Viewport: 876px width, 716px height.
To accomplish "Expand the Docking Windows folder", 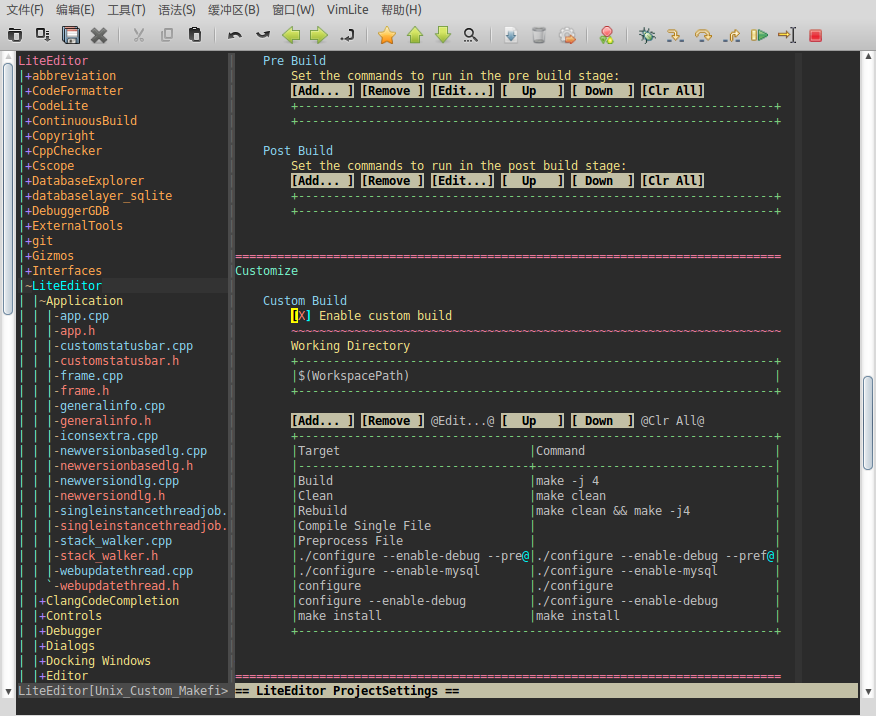I will pos(42,661).
